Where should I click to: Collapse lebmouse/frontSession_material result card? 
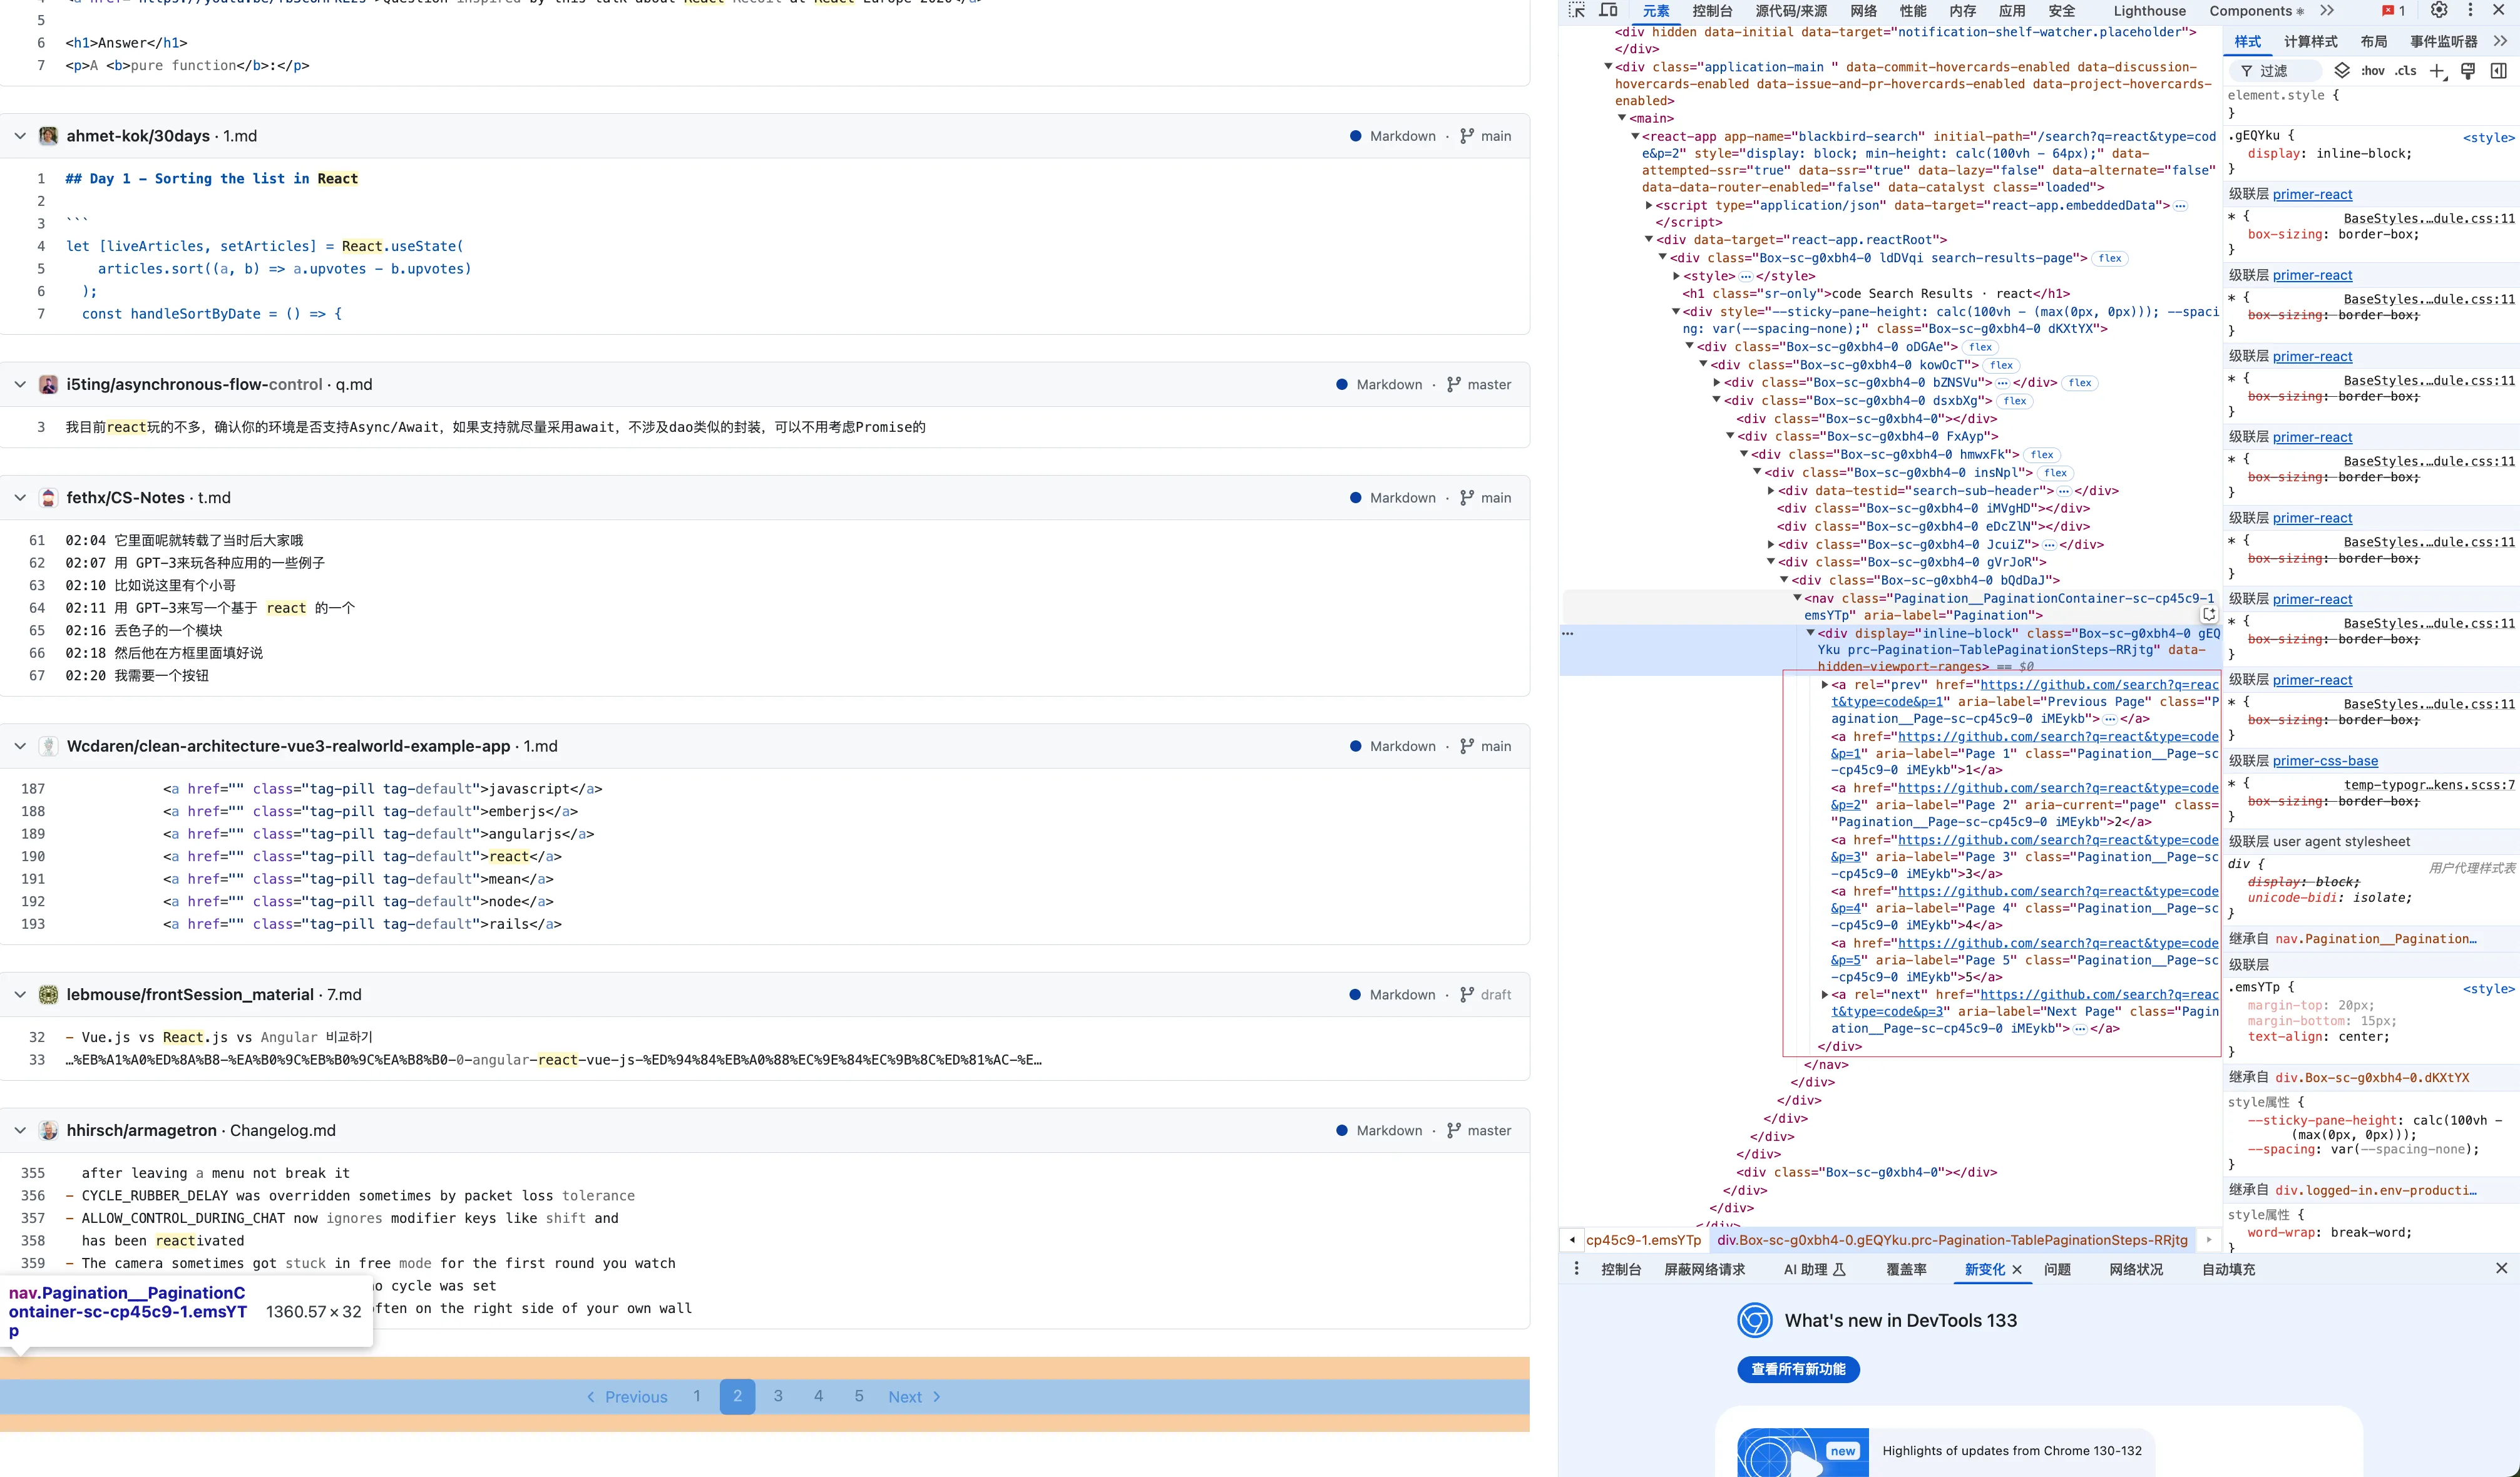click(20, 994)
